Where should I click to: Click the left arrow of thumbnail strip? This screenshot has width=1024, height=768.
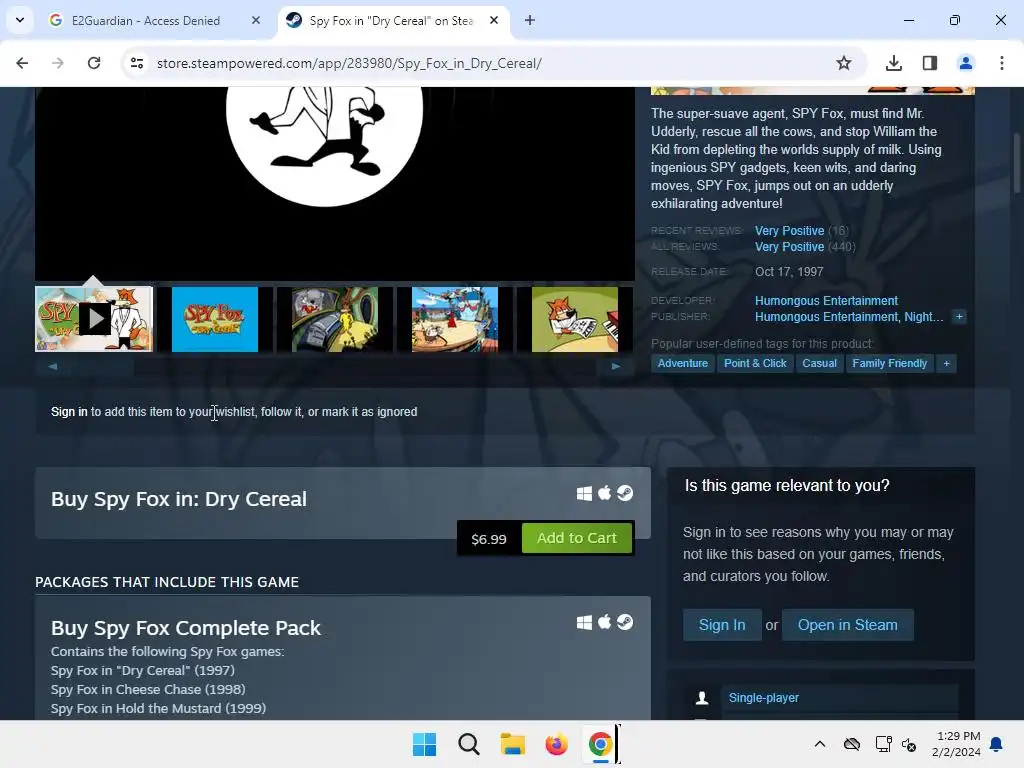[53, 366]
